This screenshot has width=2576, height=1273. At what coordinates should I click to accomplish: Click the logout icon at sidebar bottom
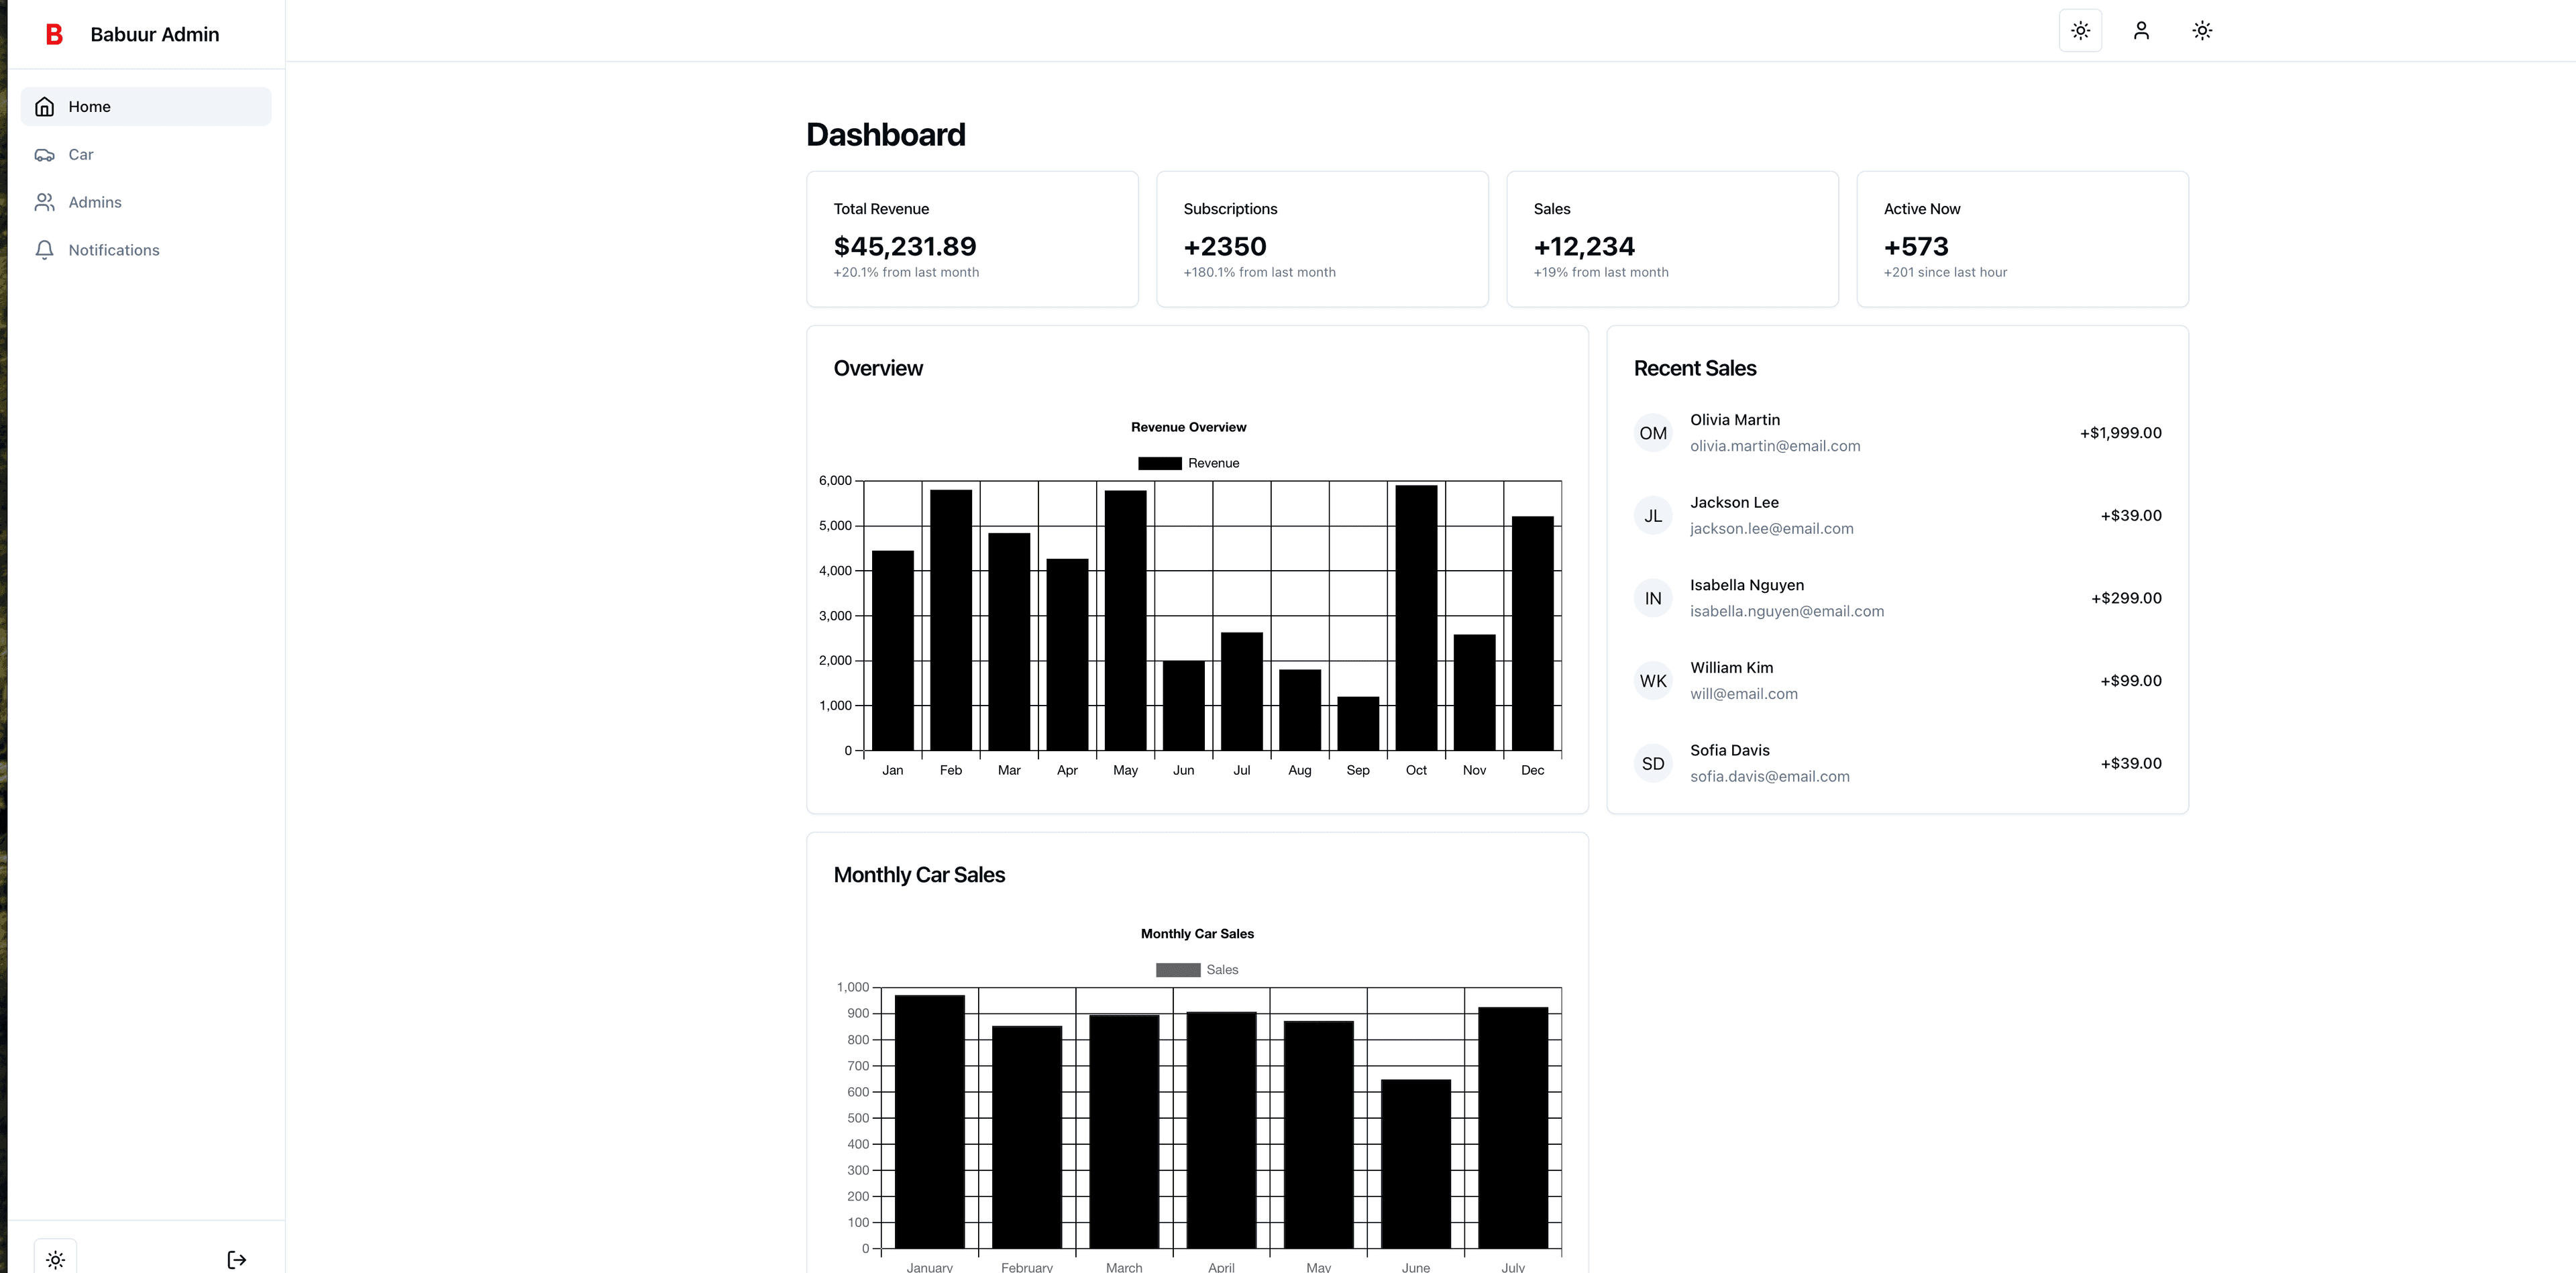click(x=237, y=1259)
